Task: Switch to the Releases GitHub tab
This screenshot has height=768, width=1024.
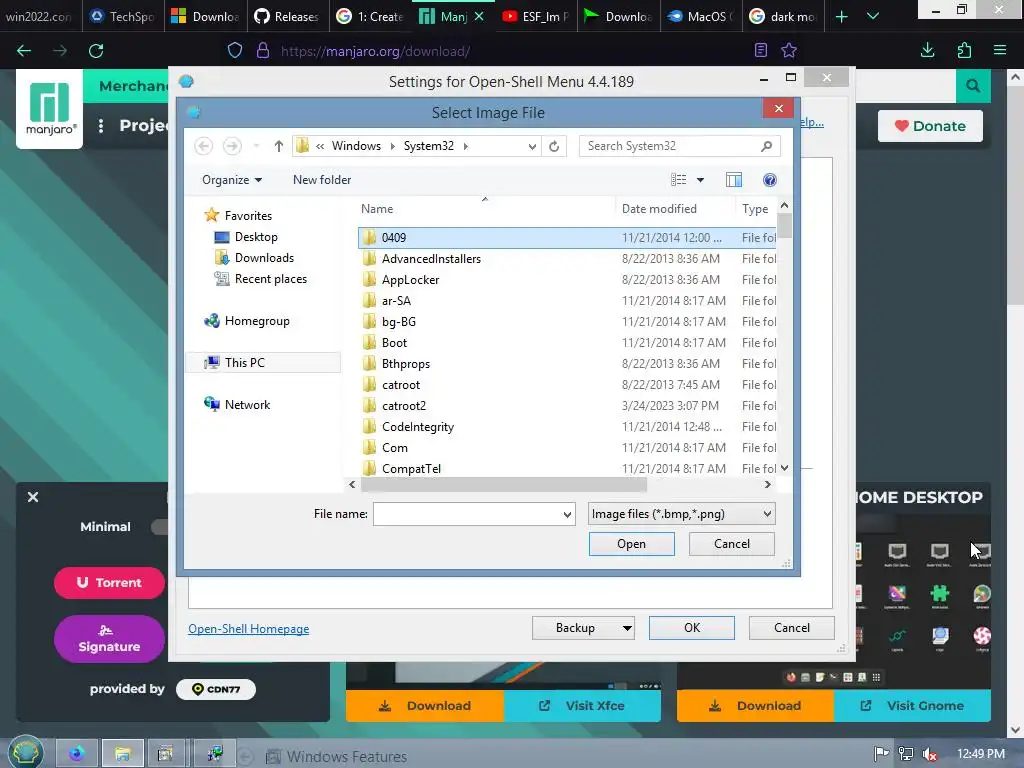Action: 287,16
